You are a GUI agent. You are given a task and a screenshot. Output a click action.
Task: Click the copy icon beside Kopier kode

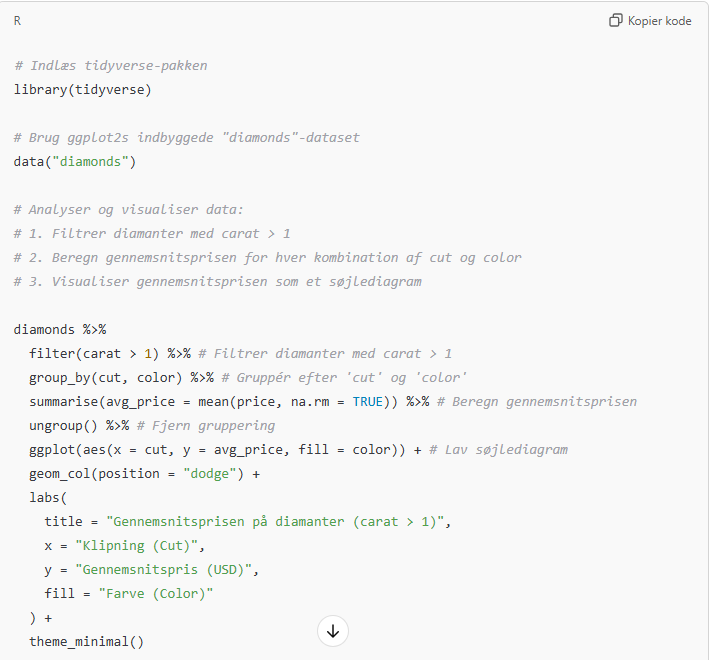point(616,21)
